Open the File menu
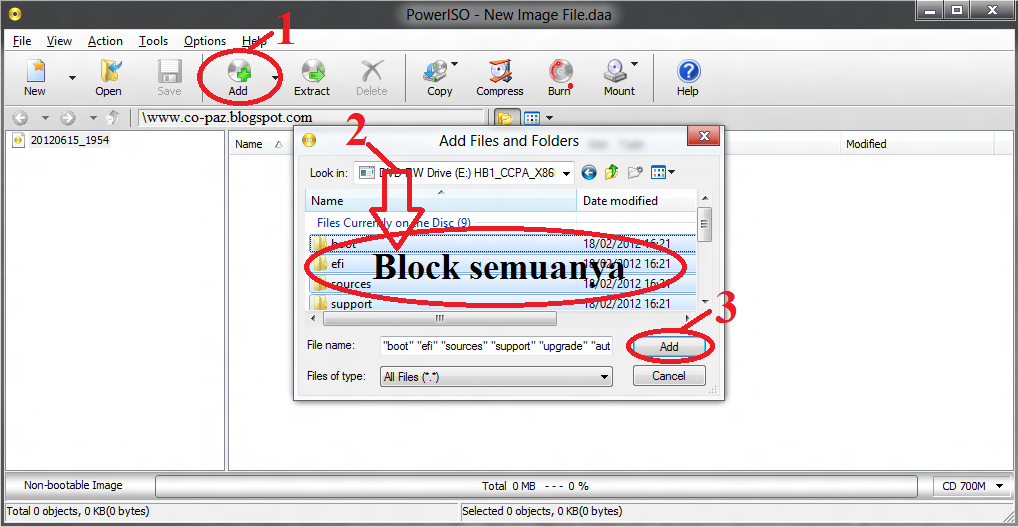This screenshot has height=527, width=1018. click(x=22, y=41)
